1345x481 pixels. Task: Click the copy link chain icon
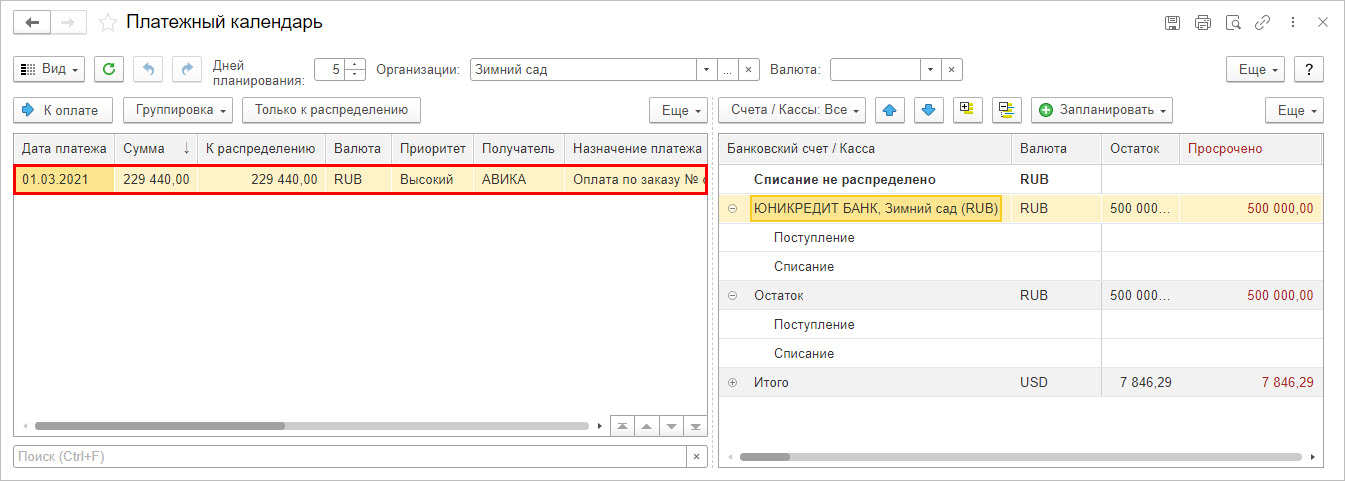pos(1263,22)
